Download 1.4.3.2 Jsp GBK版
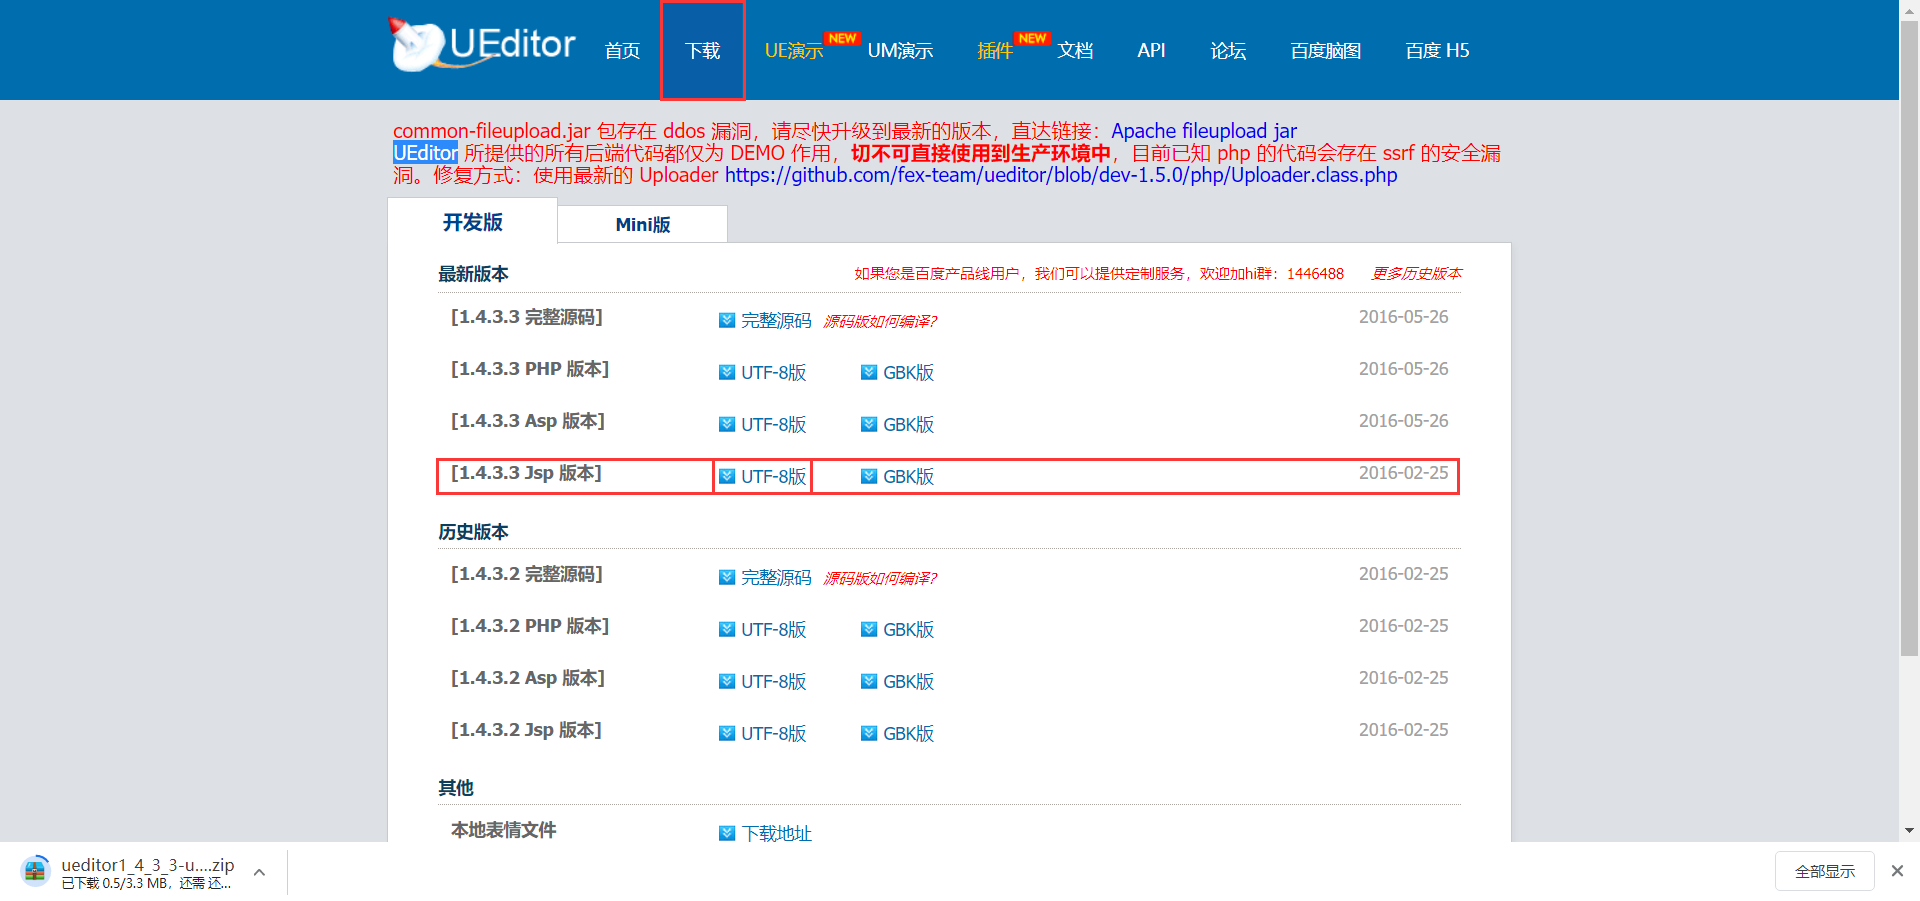 pyautogui.click(x=908, y=734)
